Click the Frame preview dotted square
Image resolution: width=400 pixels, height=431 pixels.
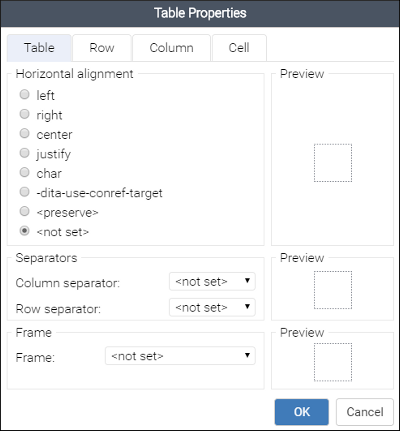(333, 362)
